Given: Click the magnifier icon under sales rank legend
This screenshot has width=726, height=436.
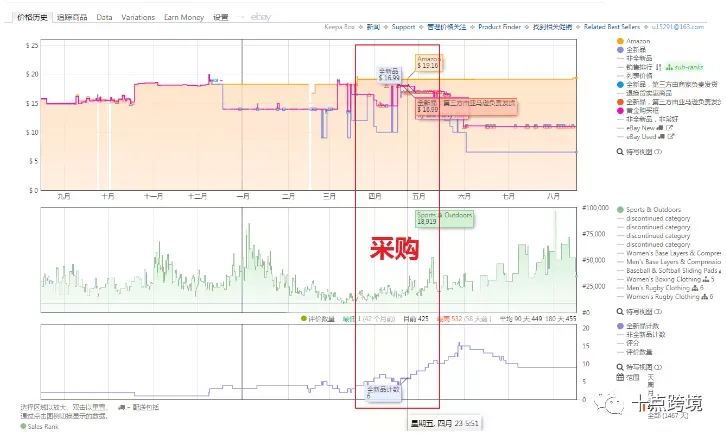Looking at the screenshot, I should (x=620, y=311).
